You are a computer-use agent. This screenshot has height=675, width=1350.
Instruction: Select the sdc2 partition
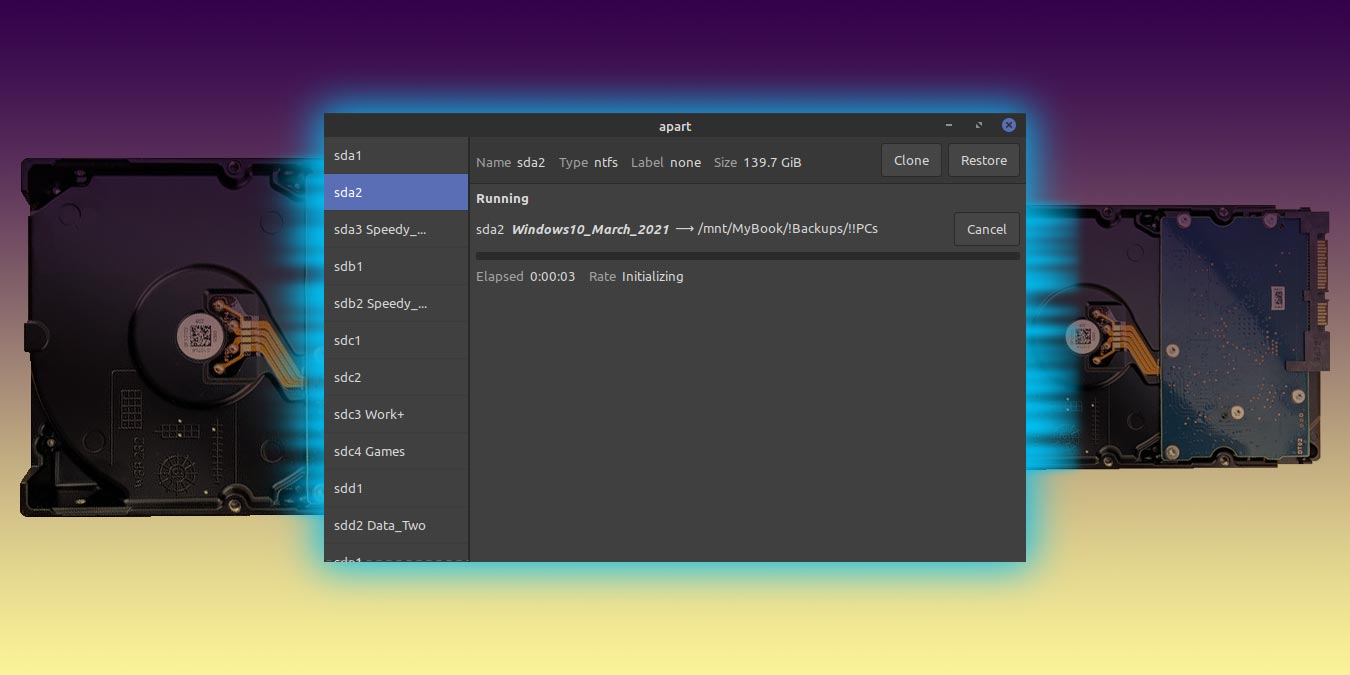395,377
